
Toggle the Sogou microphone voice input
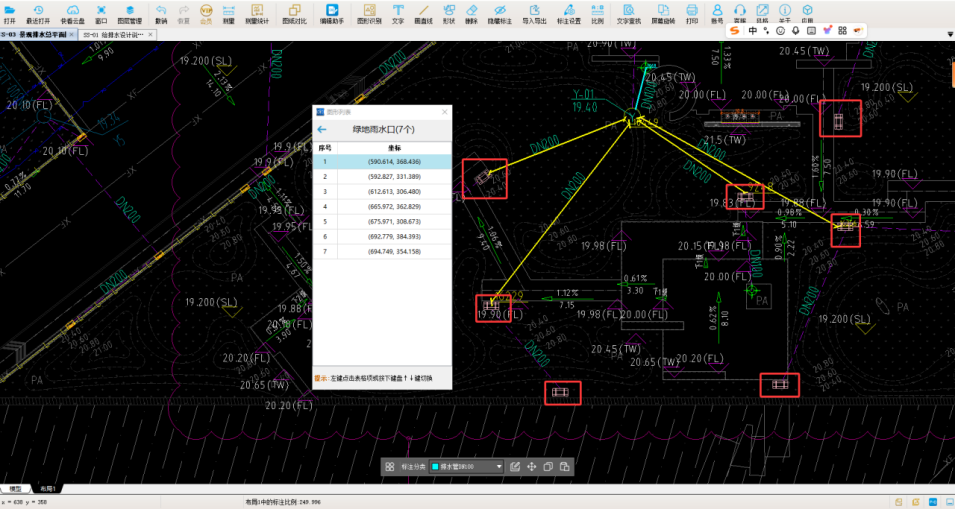click(795, 30)
